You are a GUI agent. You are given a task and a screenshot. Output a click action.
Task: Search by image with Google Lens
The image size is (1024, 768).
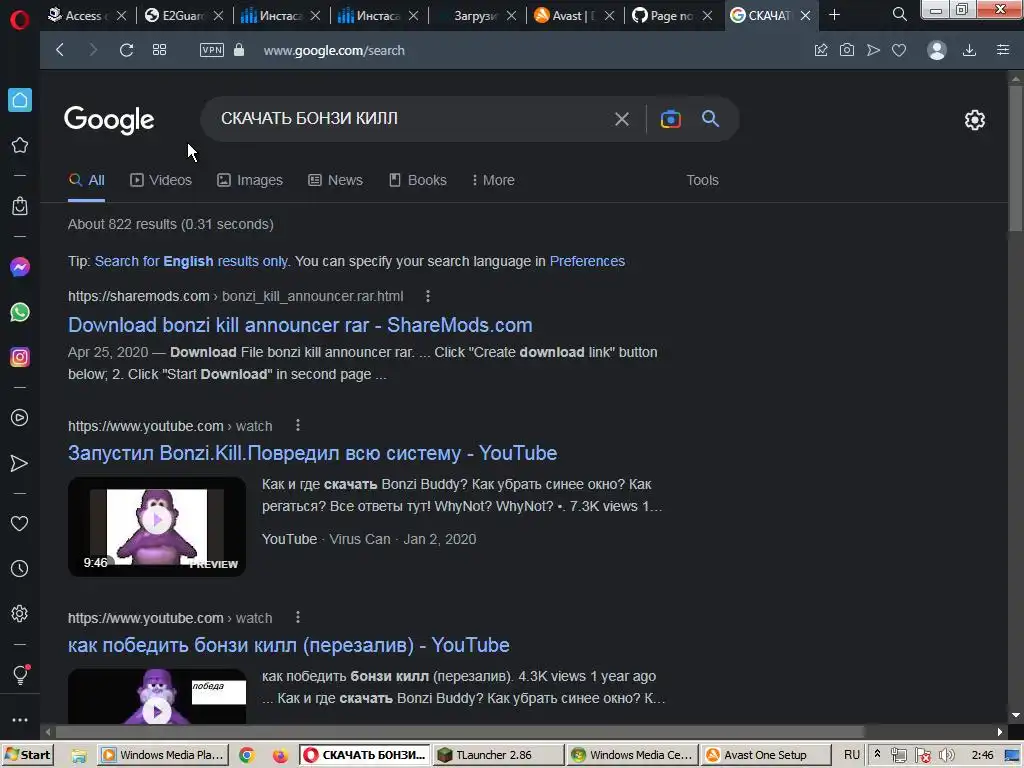click(671, 119)
